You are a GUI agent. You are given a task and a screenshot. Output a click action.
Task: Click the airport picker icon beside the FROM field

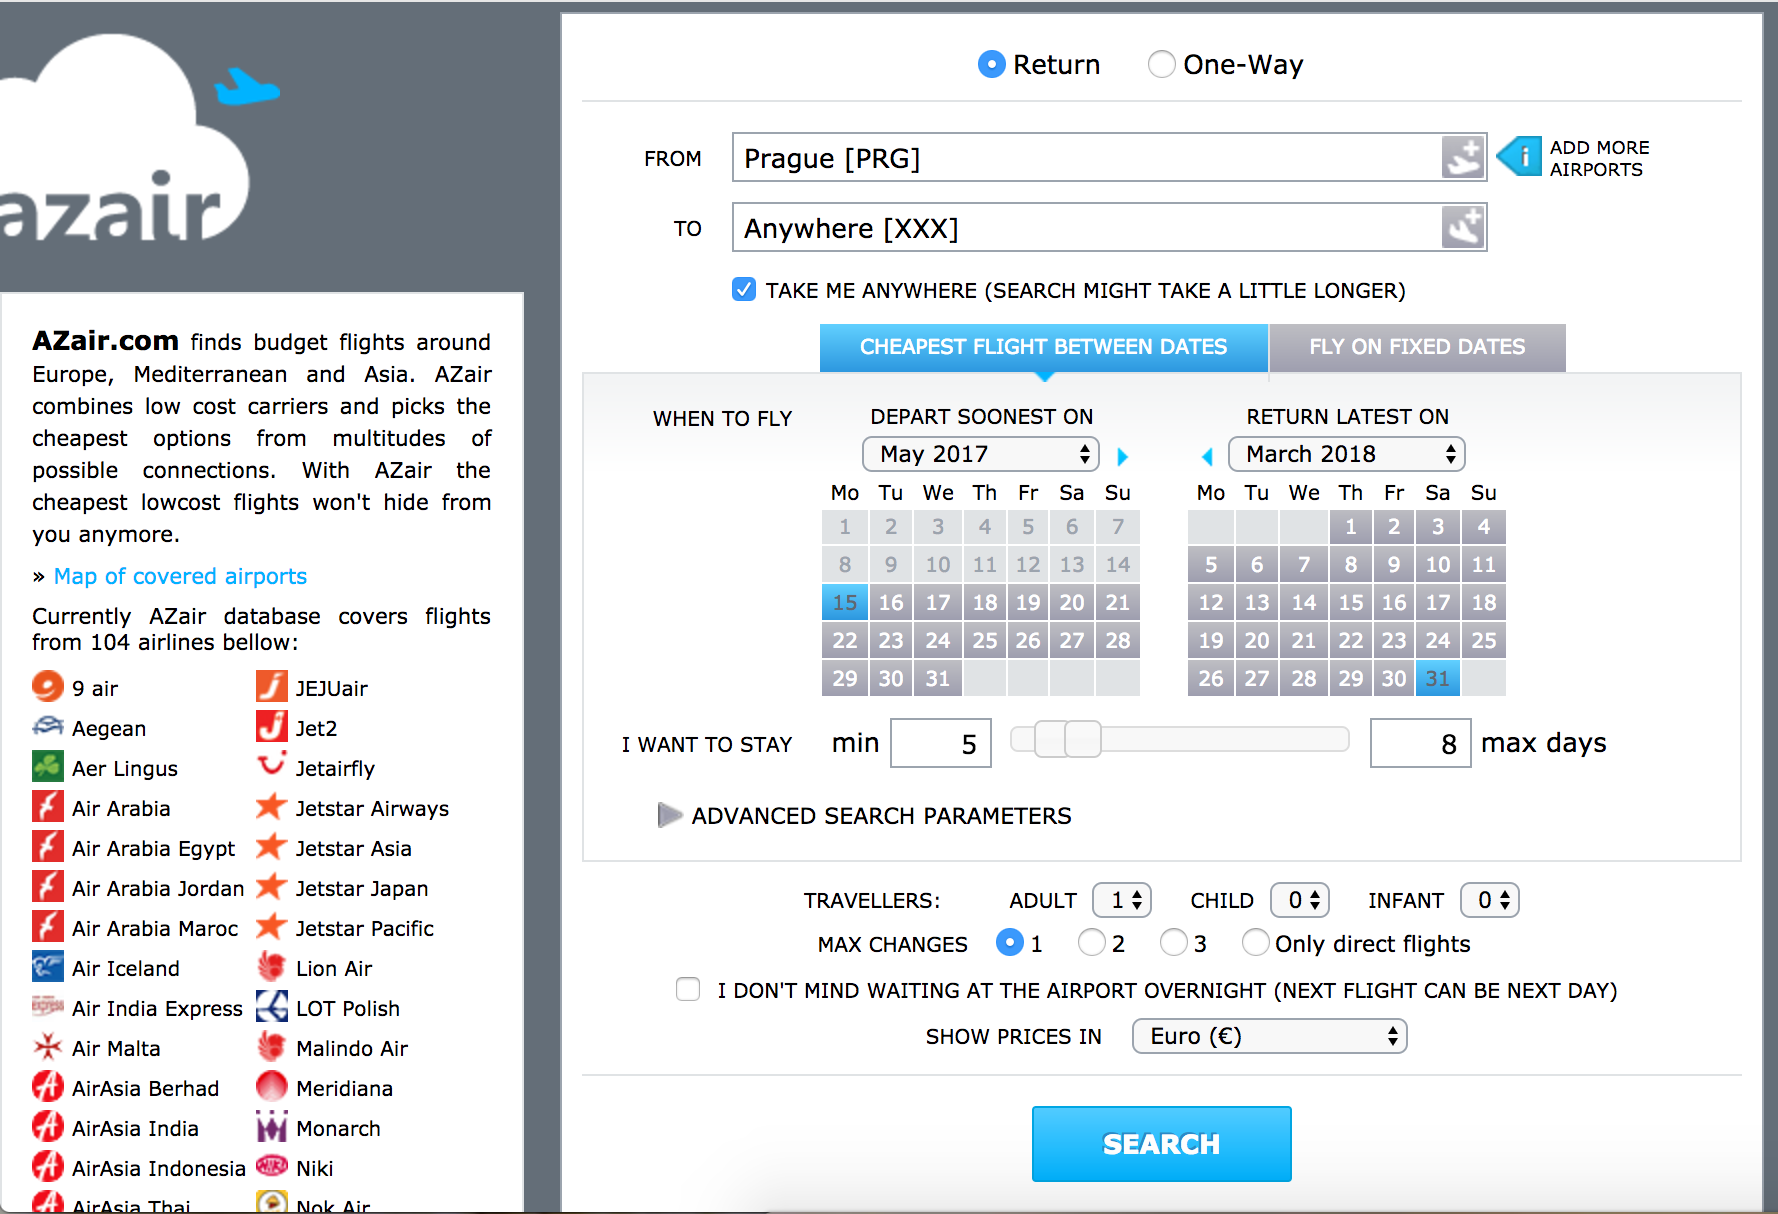click(1463, 157)
